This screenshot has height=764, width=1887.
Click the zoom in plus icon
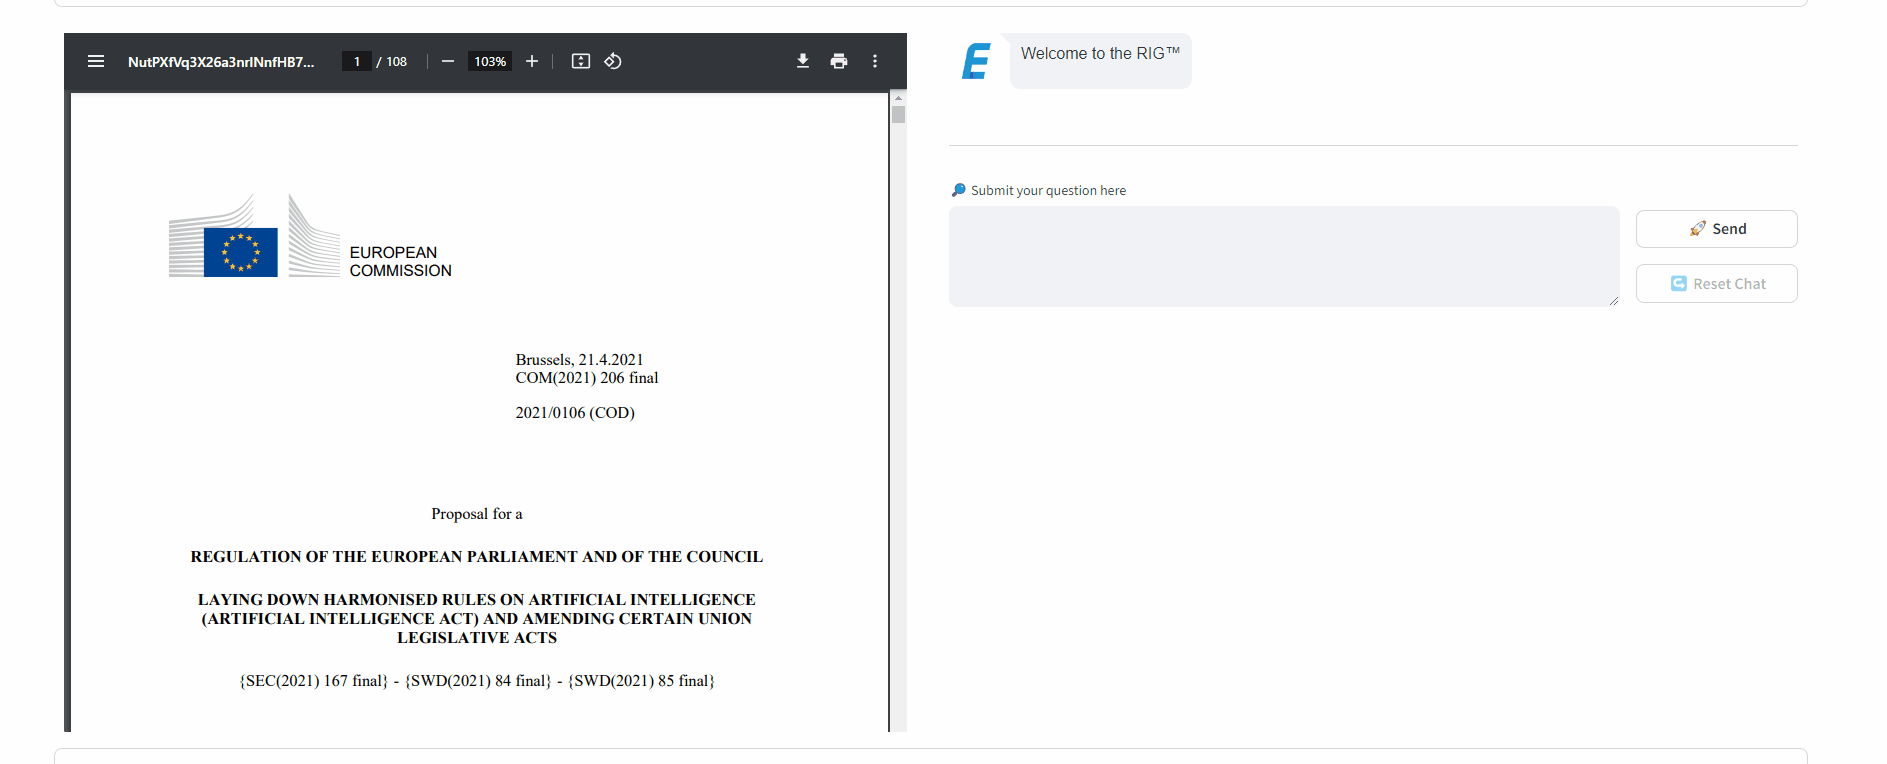click(532, 61)
